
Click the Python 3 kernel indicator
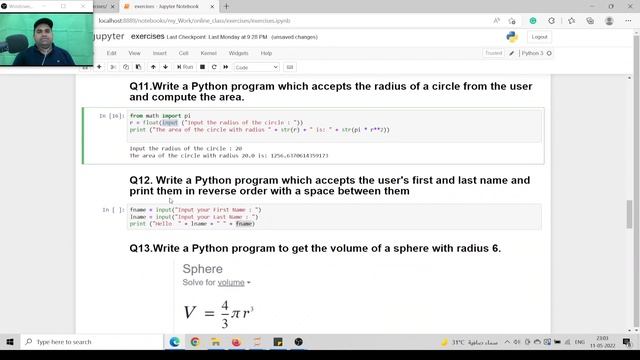536,53
